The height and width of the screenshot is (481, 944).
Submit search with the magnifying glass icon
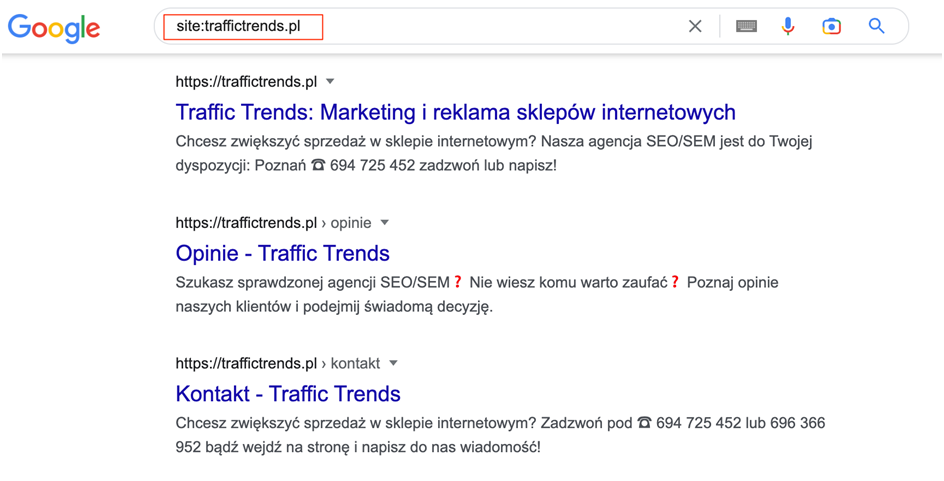(877, 27)
